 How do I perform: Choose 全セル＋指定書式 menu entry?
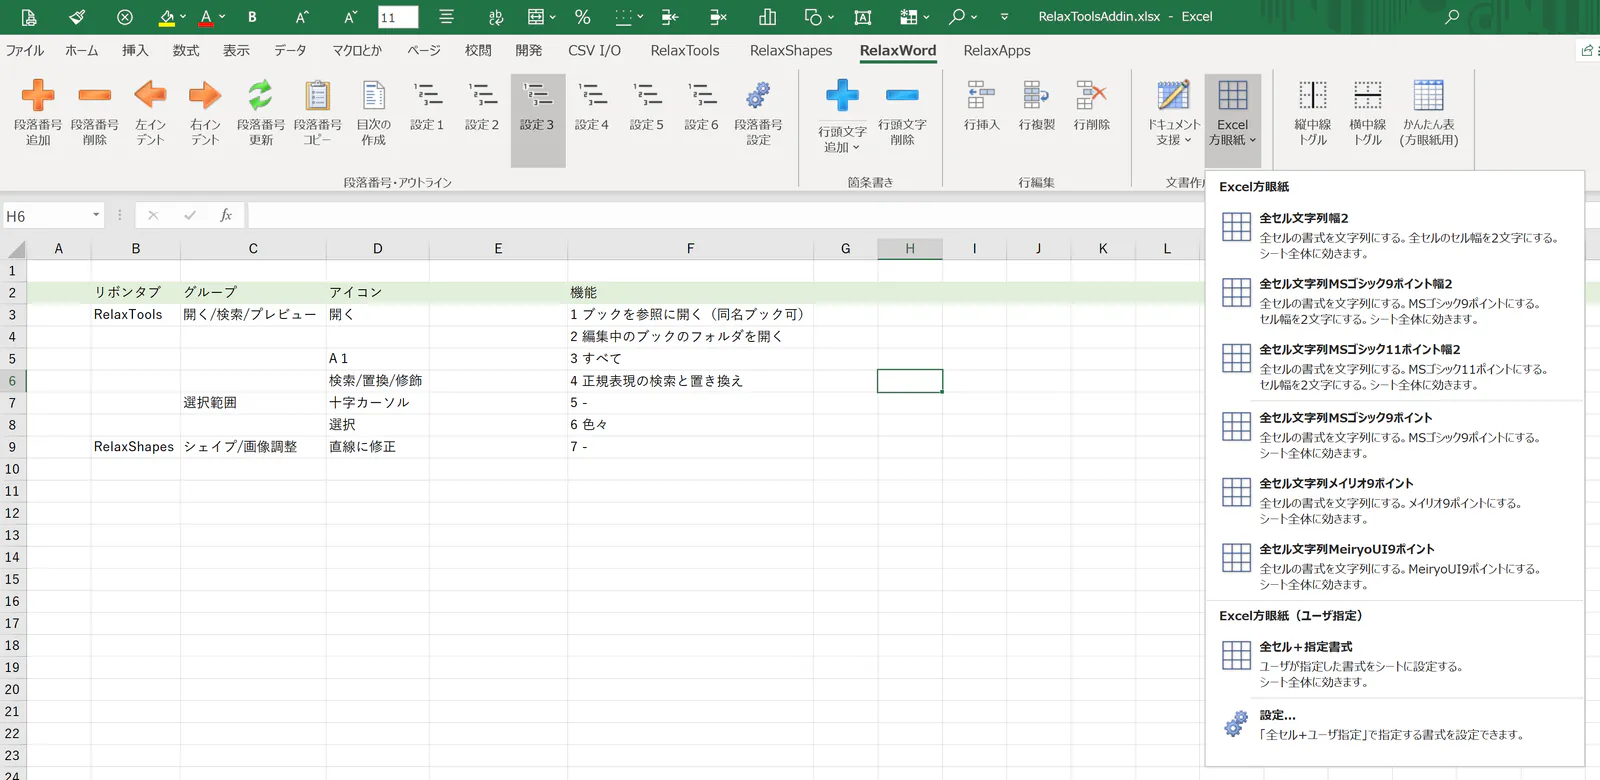[1394, 664]
